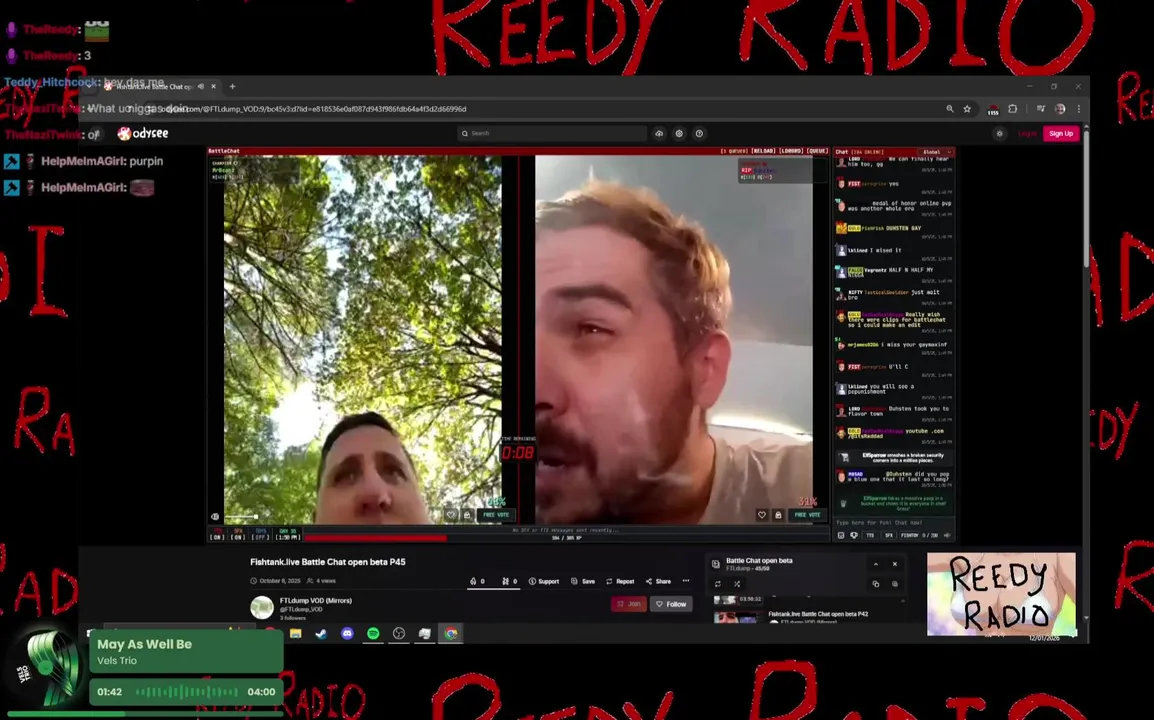Open the Odysee help question-mark icon
1154x720 pixels.
coord(699,133)
